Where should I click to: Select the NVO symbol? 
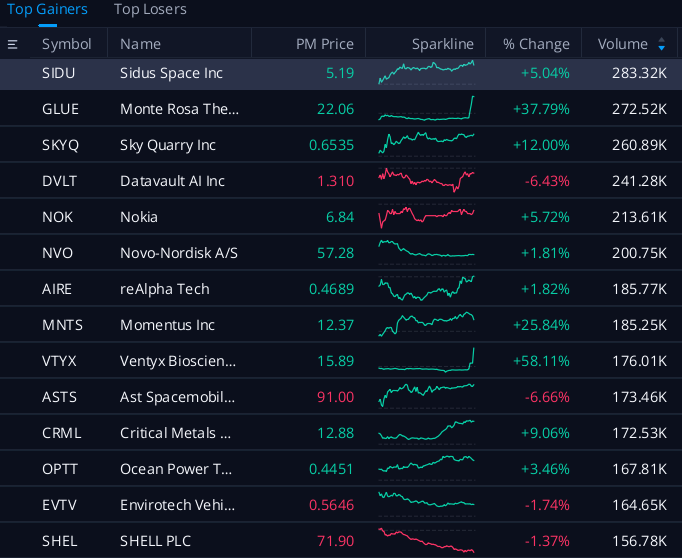(x=57, y=253)
